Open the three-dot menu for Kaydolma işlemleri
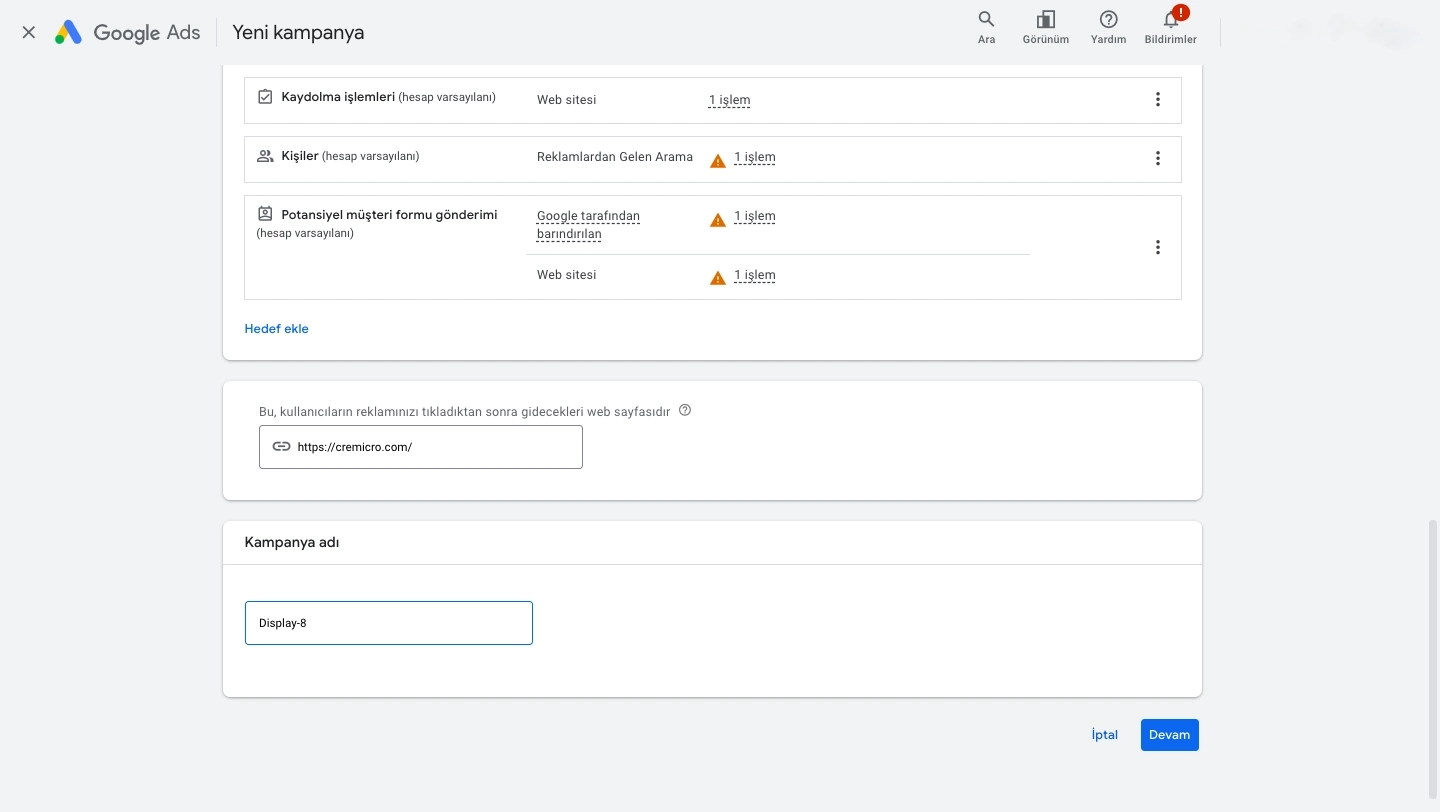Screen dimensions: 1440x812 (1158, 99)
